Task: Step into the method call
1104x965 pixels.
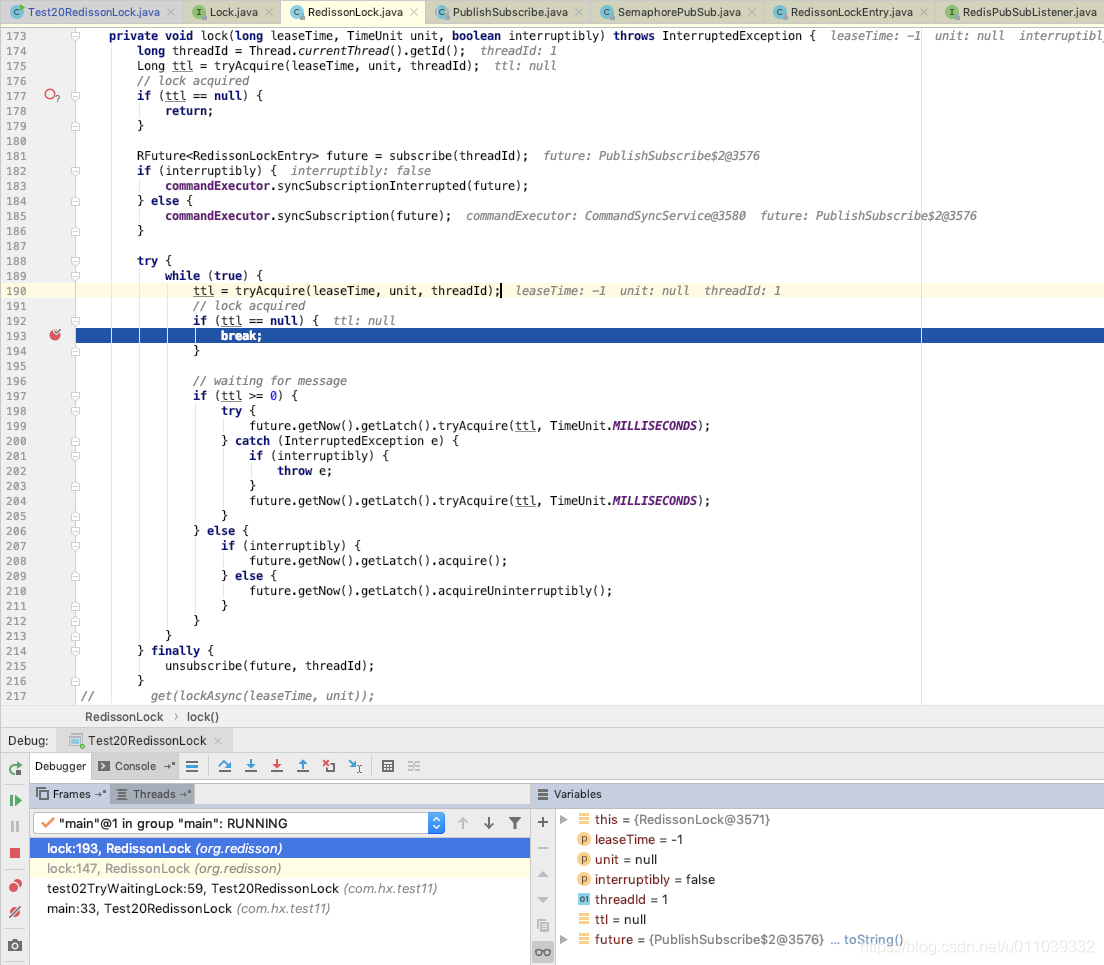Action: tap(251, 767)
